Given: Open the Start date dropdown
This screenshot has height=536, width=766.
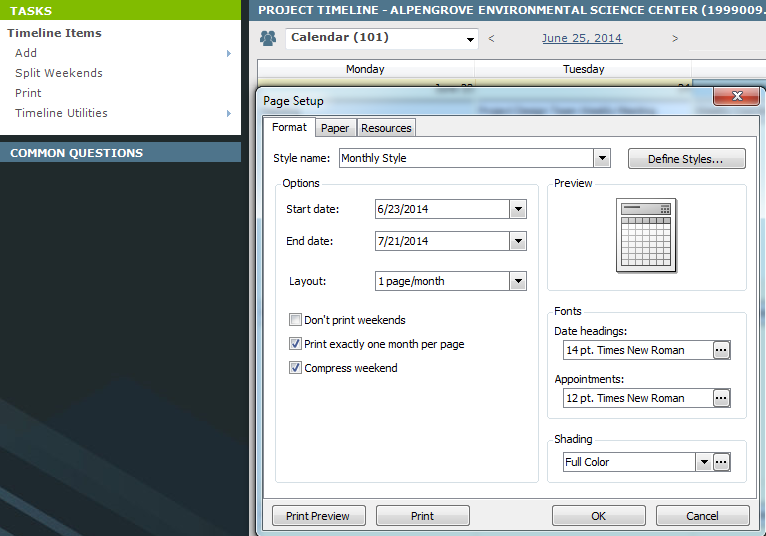Looking at the screenshot, I should click(x=518, y=209).
